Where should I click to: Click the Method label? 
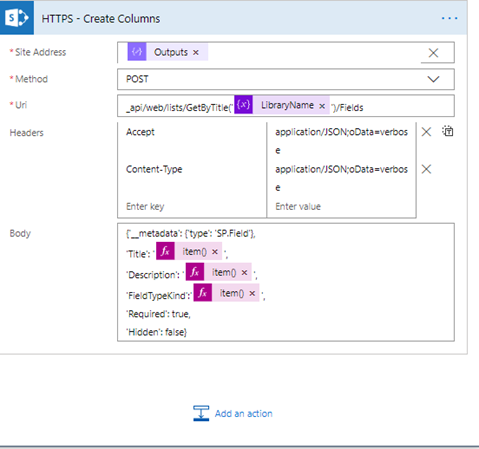pos(31,79)
